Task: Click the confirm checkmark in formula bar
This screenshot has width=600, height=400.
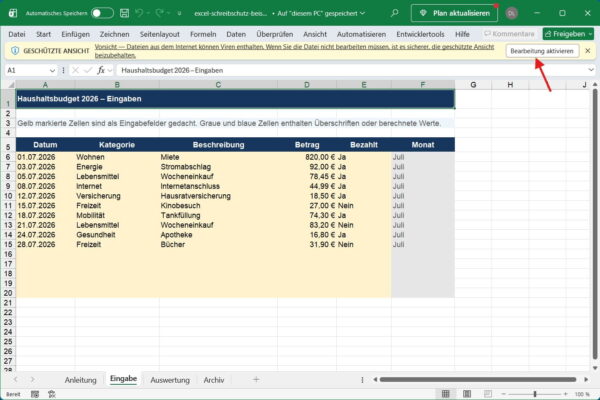Action: point(88,70)
